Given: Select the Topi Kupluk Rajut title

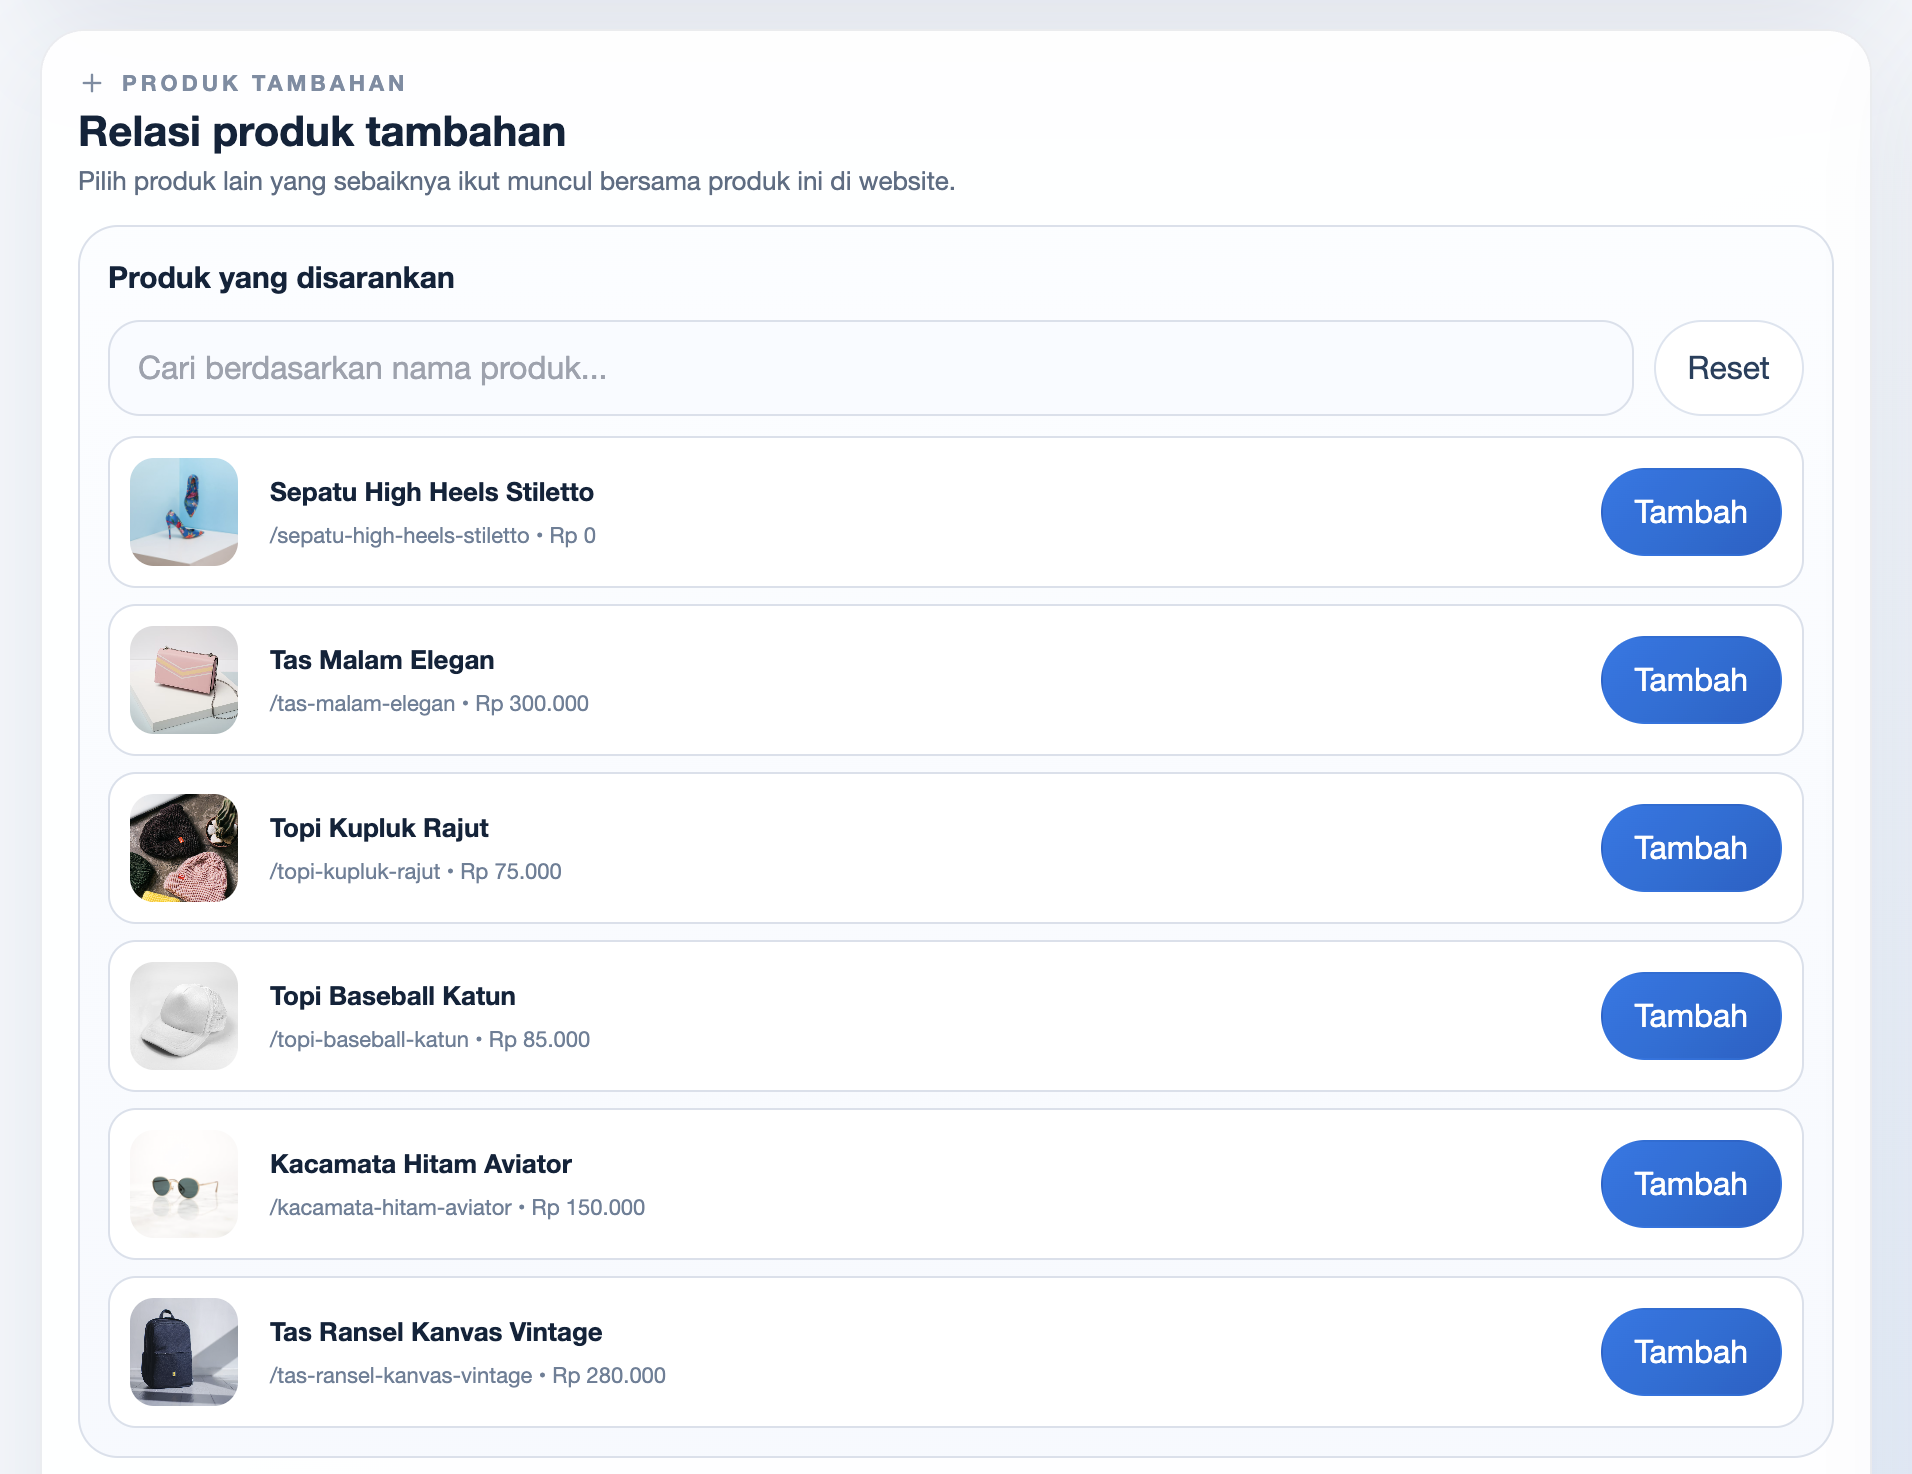Looking at the screenshot, I should [379, 828].
